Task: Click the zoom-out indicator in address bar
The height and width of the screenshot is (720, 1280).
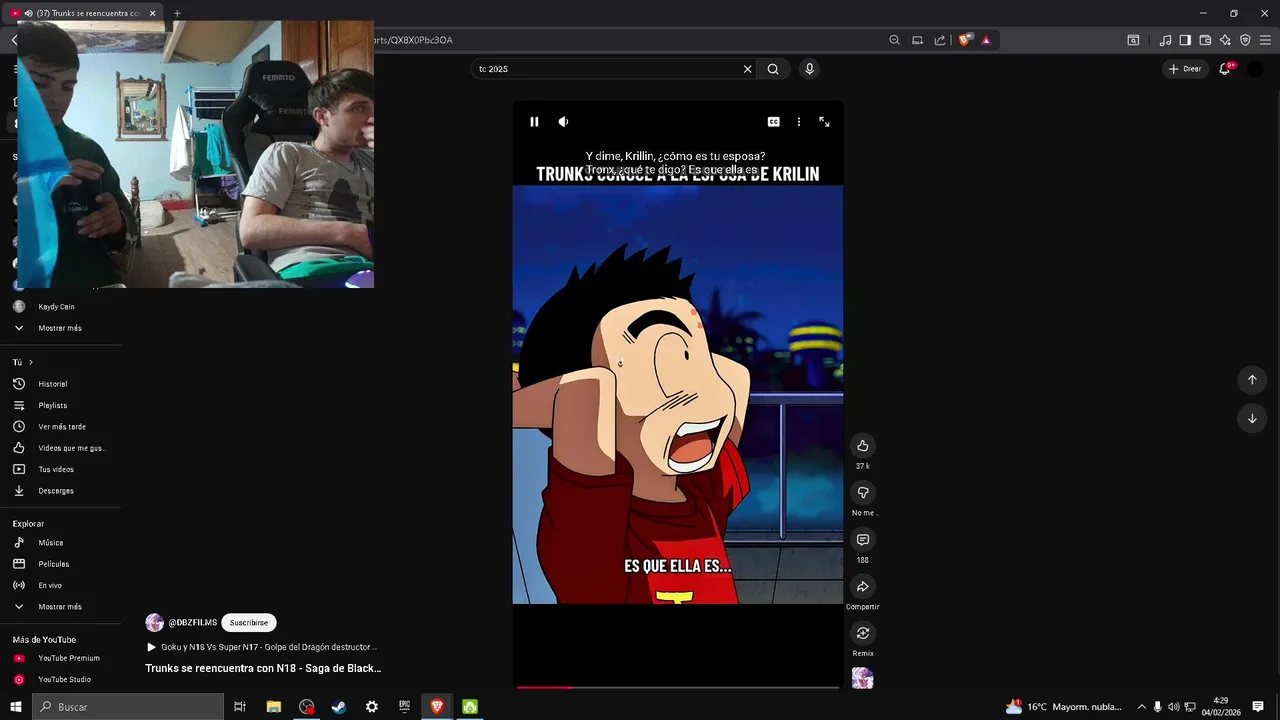Action: [894, 40]
